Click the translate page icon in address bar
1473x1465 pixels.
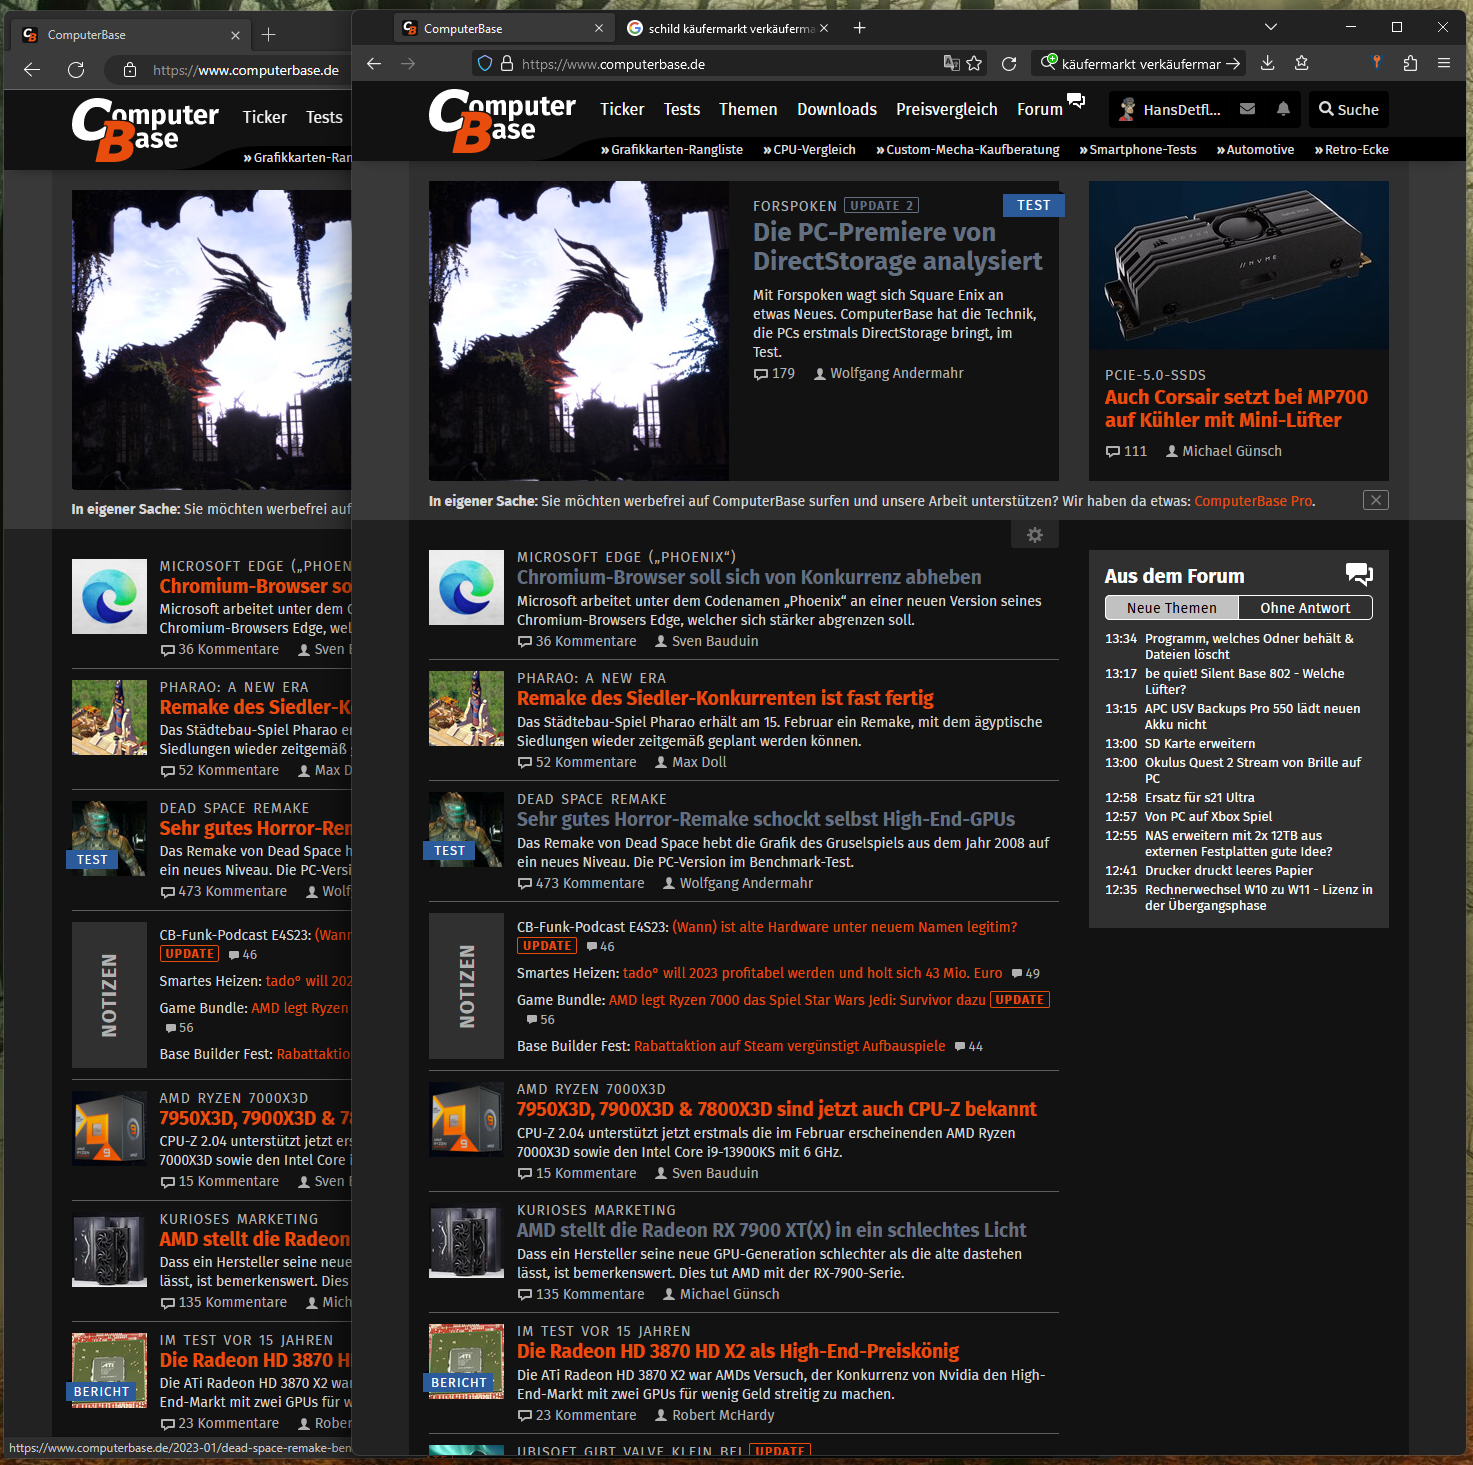(x=951, y=63)
